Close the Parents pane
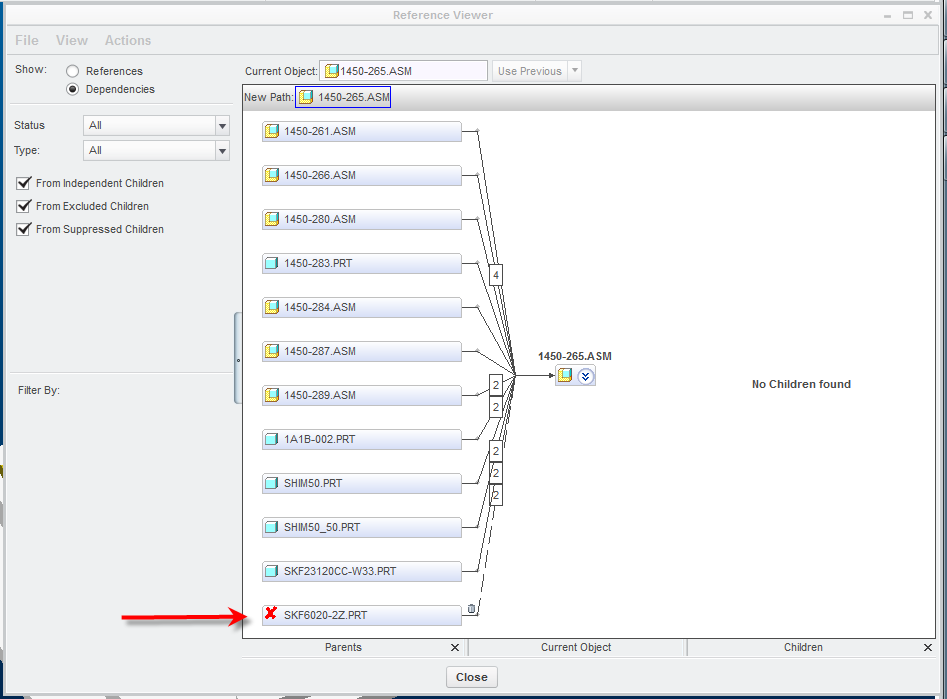 (x=455, y=648)
